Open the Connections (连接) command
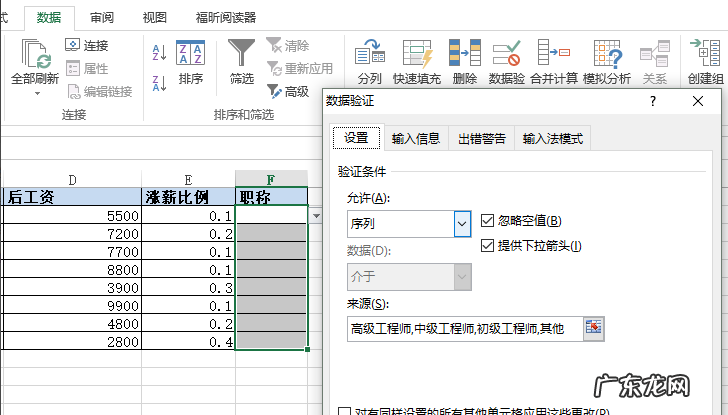728x415 pixels. click(x=87, y=45)
